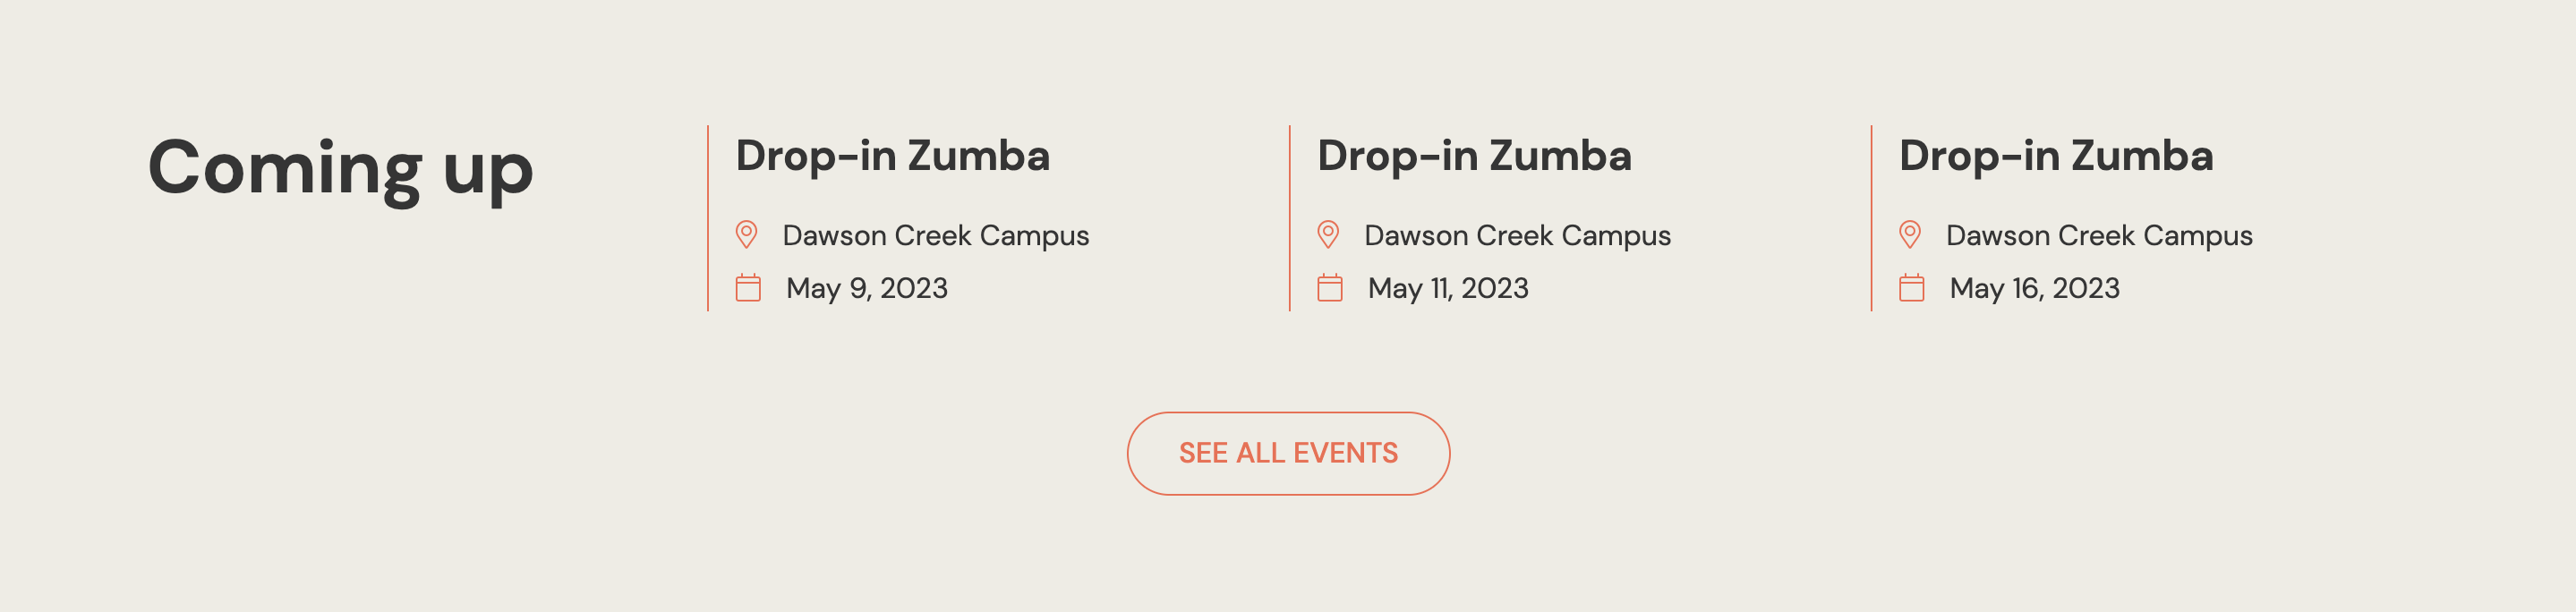Click calendar icon beside May 11, 2023
This screenshot has height=612, width=2576.
[x=1330, y=288]
